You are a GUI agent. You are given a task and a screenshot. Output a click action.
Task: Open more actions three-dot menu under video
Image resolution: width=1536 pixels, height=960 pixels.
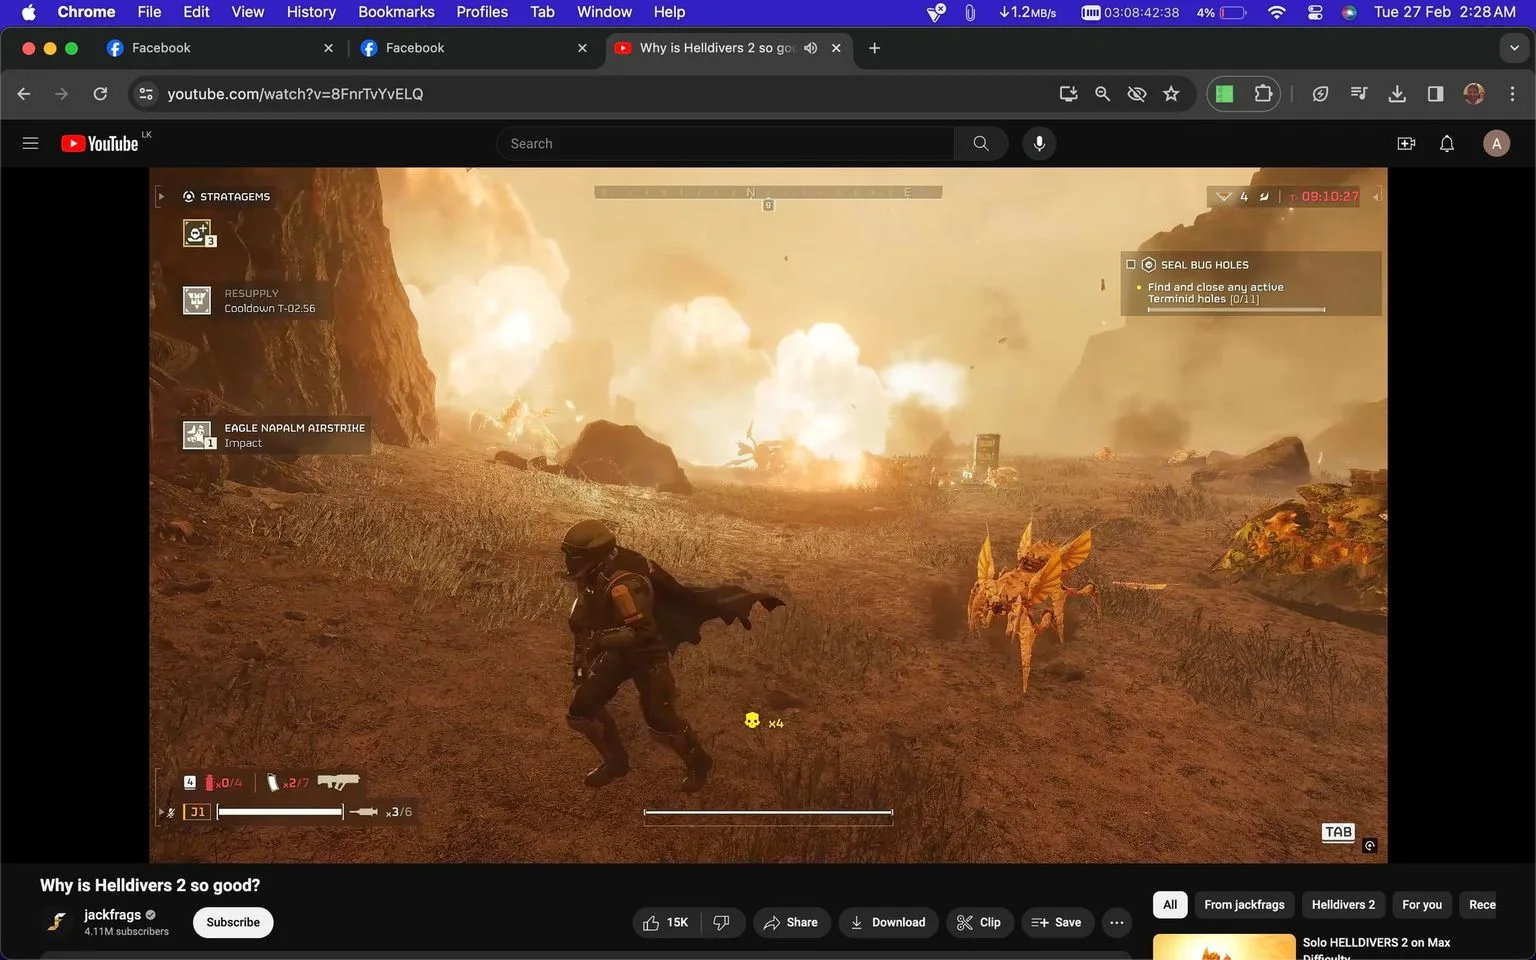[x=1117, y=922]
